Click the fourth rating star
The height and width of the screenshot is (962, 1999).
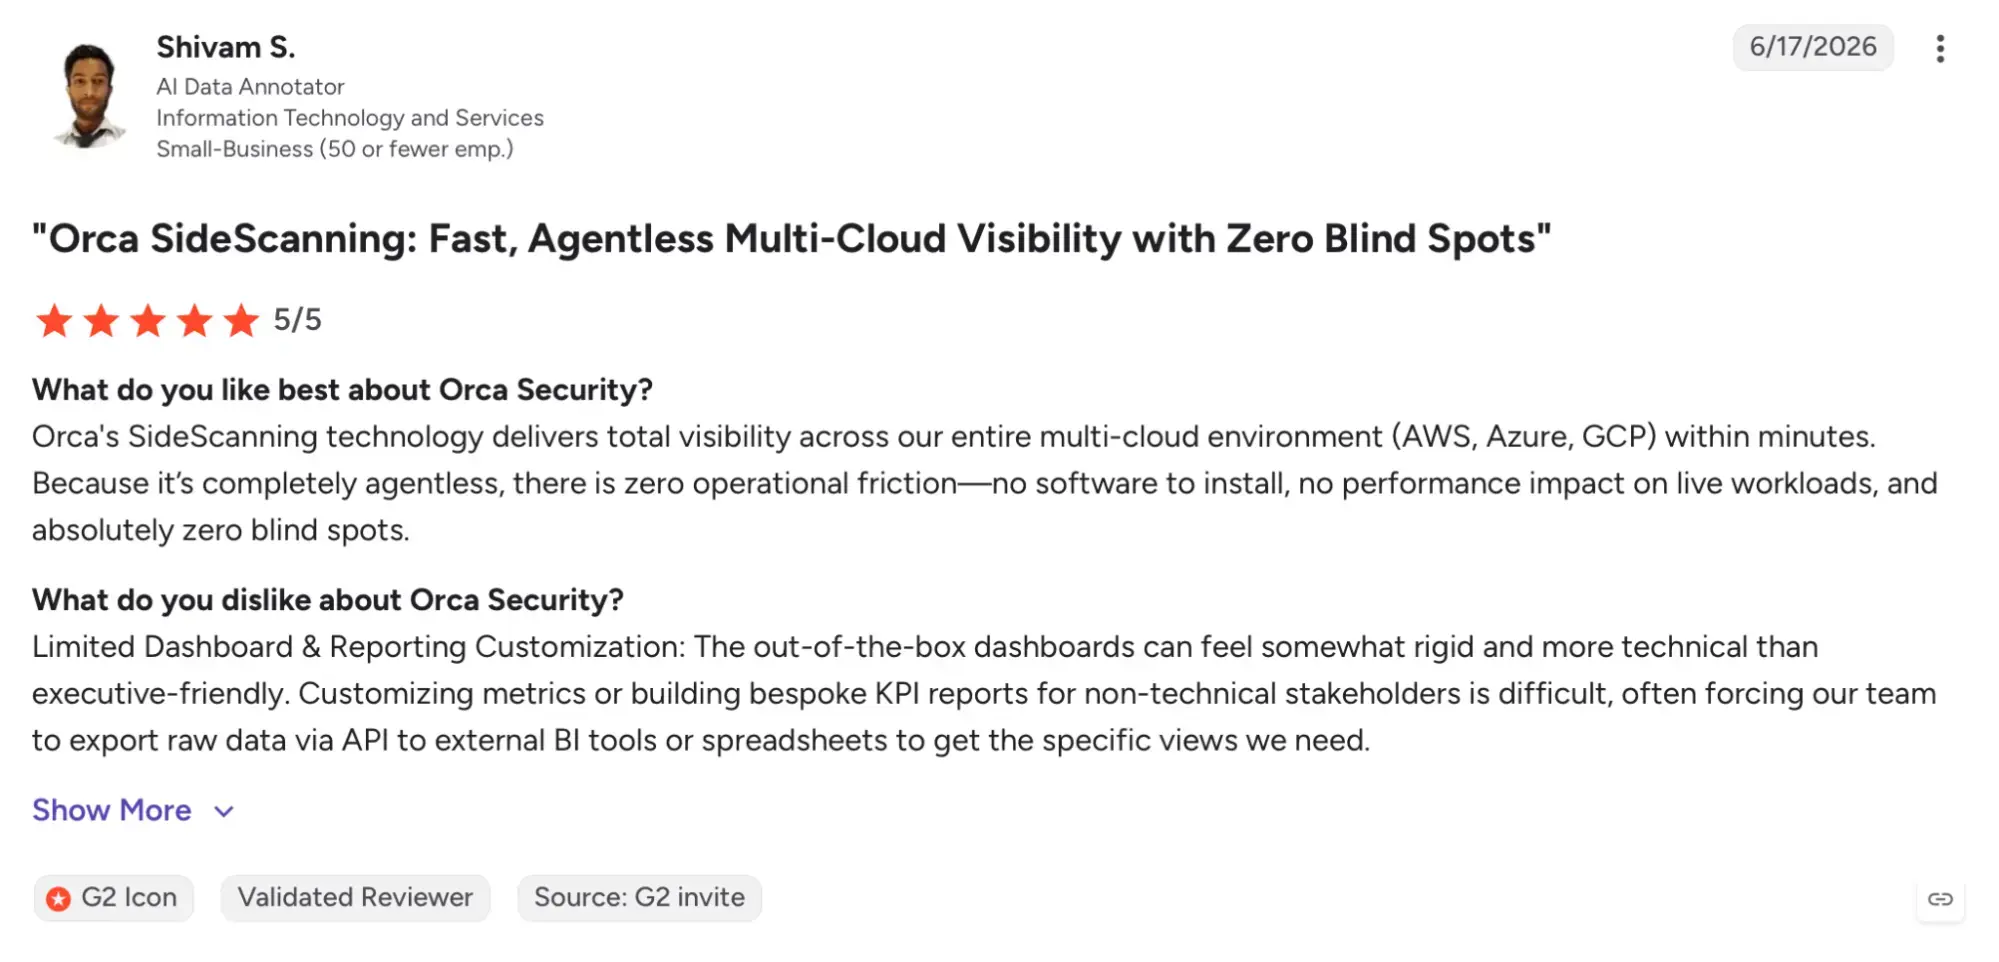tap(194, 321)
